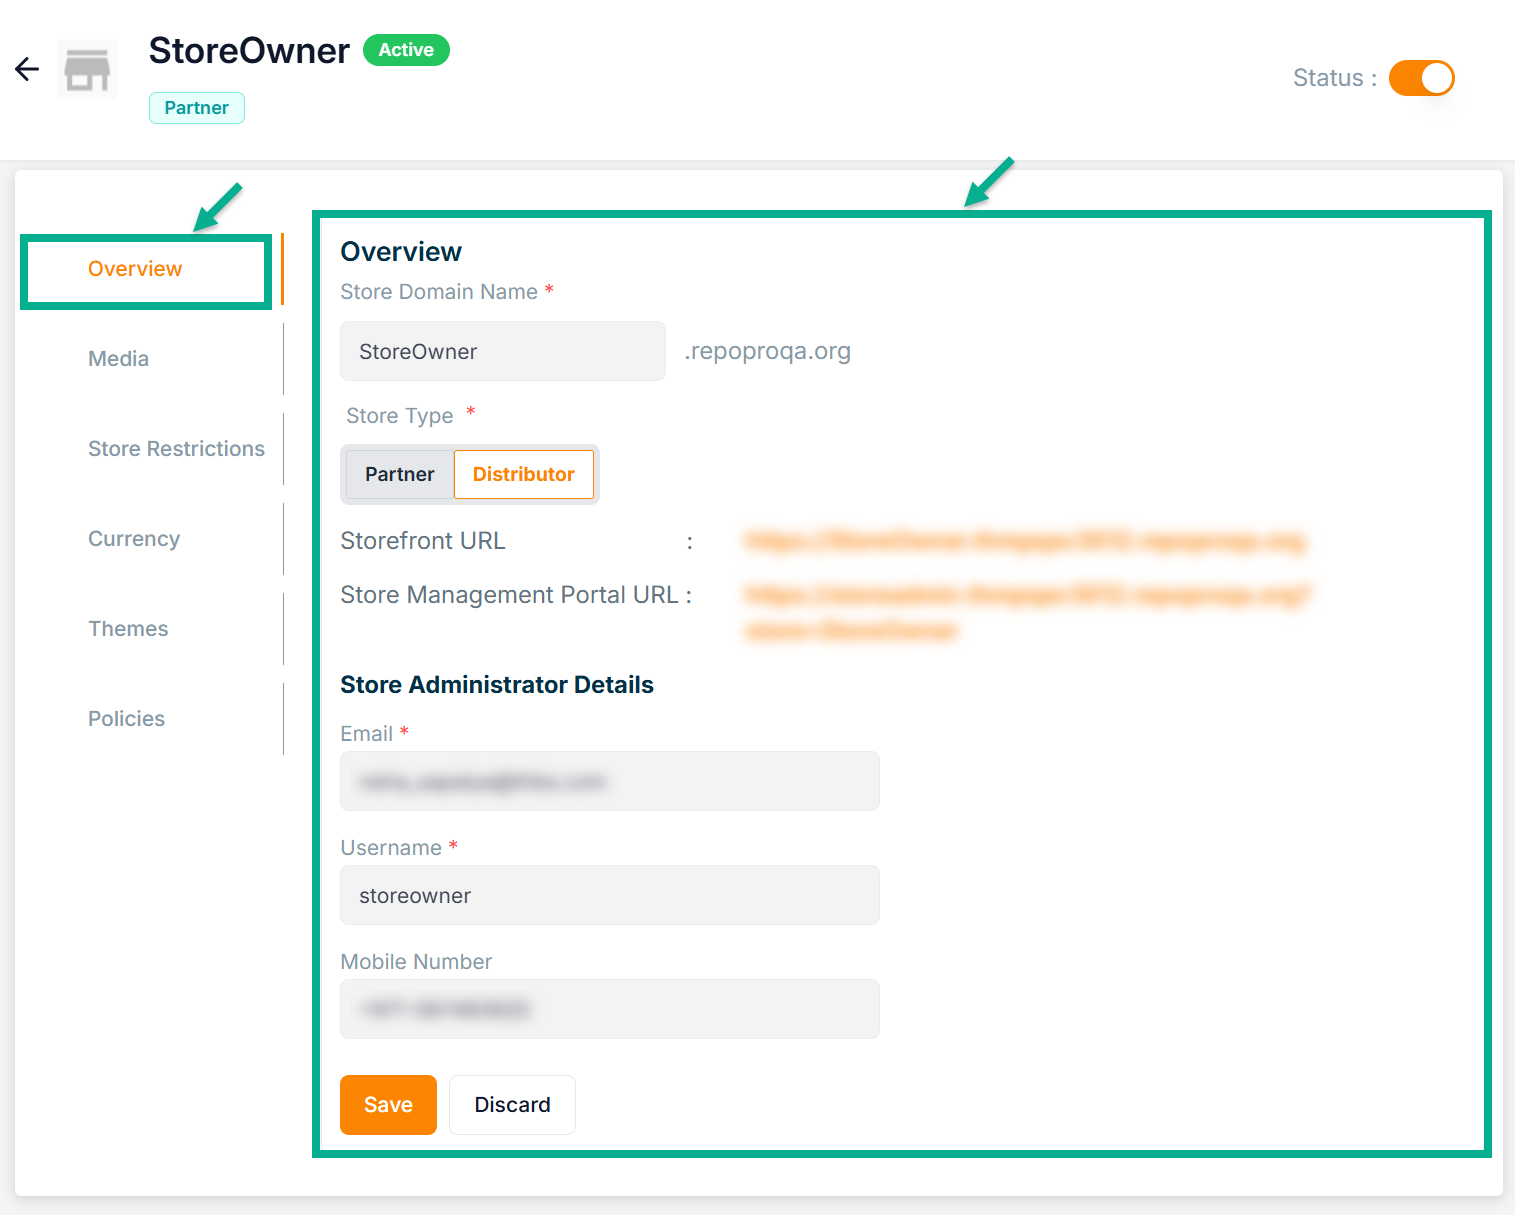This screenshot has width=1515, height=1215.
Task: Open the Store Management Portal URL link
Action: coord(1027,596)
